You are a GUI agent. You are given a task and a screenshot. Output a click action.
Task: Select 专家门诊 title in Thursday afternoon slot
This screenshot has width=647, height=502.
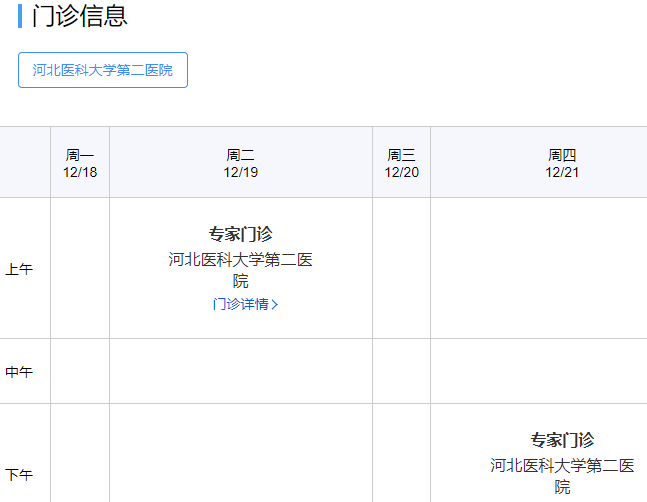[x=562, y=440]
